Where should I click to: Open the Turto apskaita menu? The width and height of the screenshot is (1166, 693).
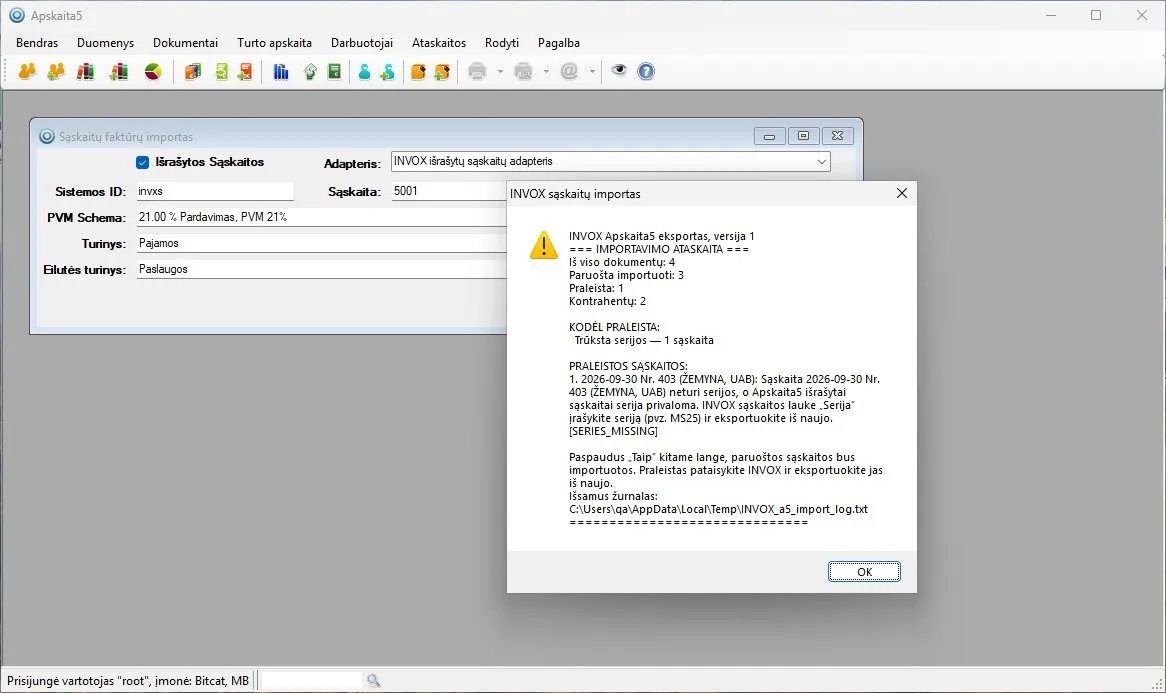tap(274, 43)
